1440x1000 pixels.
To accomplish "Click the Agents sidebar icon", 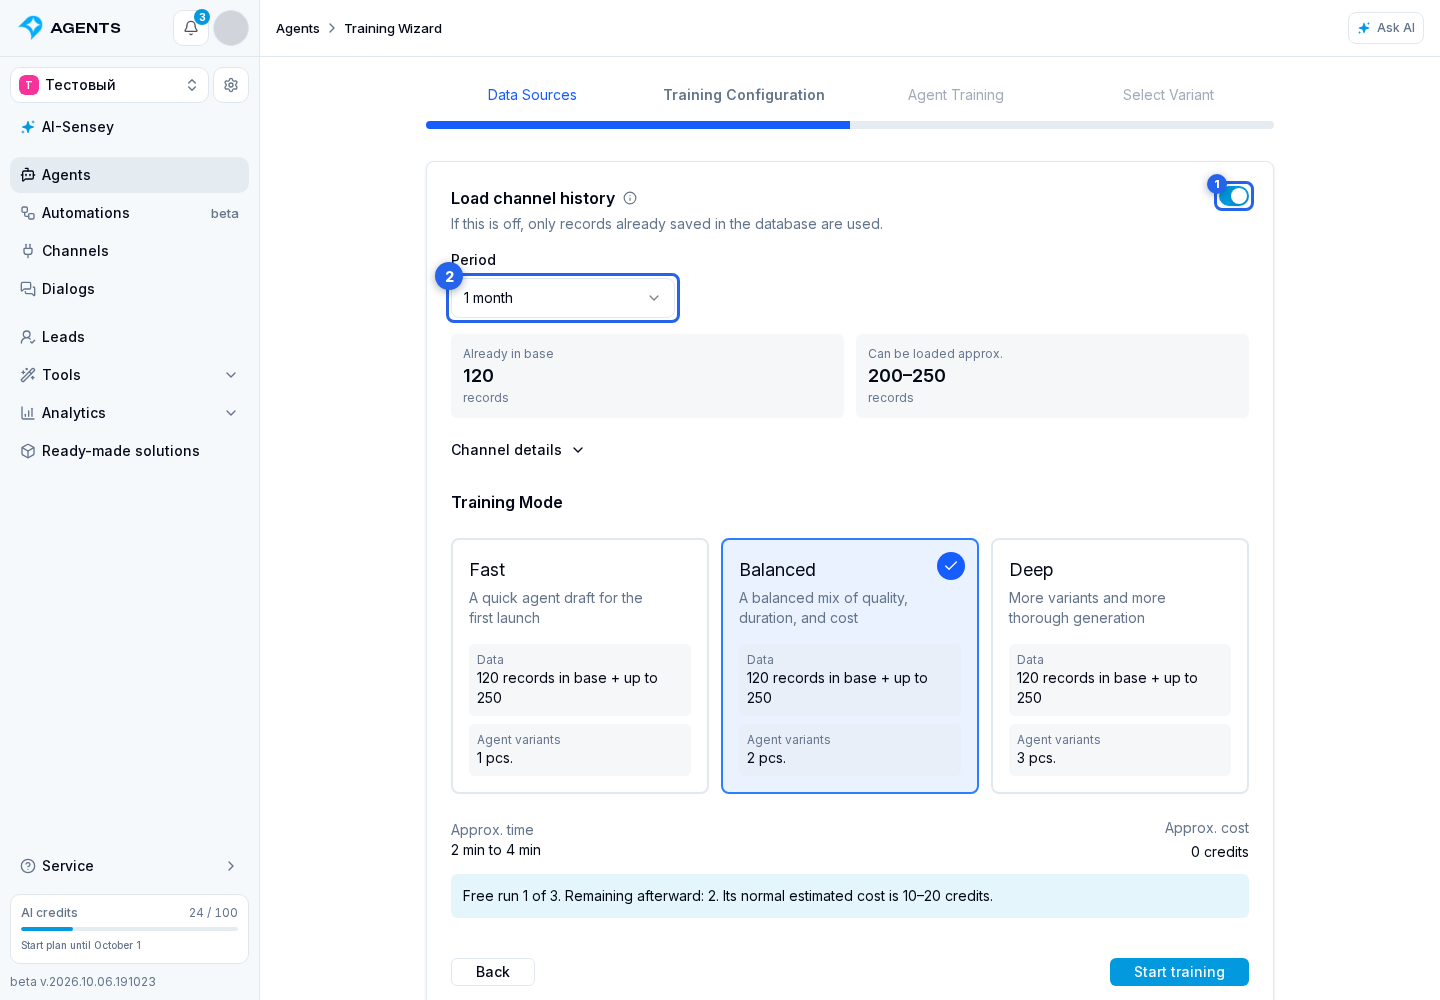I will point(28,175).
